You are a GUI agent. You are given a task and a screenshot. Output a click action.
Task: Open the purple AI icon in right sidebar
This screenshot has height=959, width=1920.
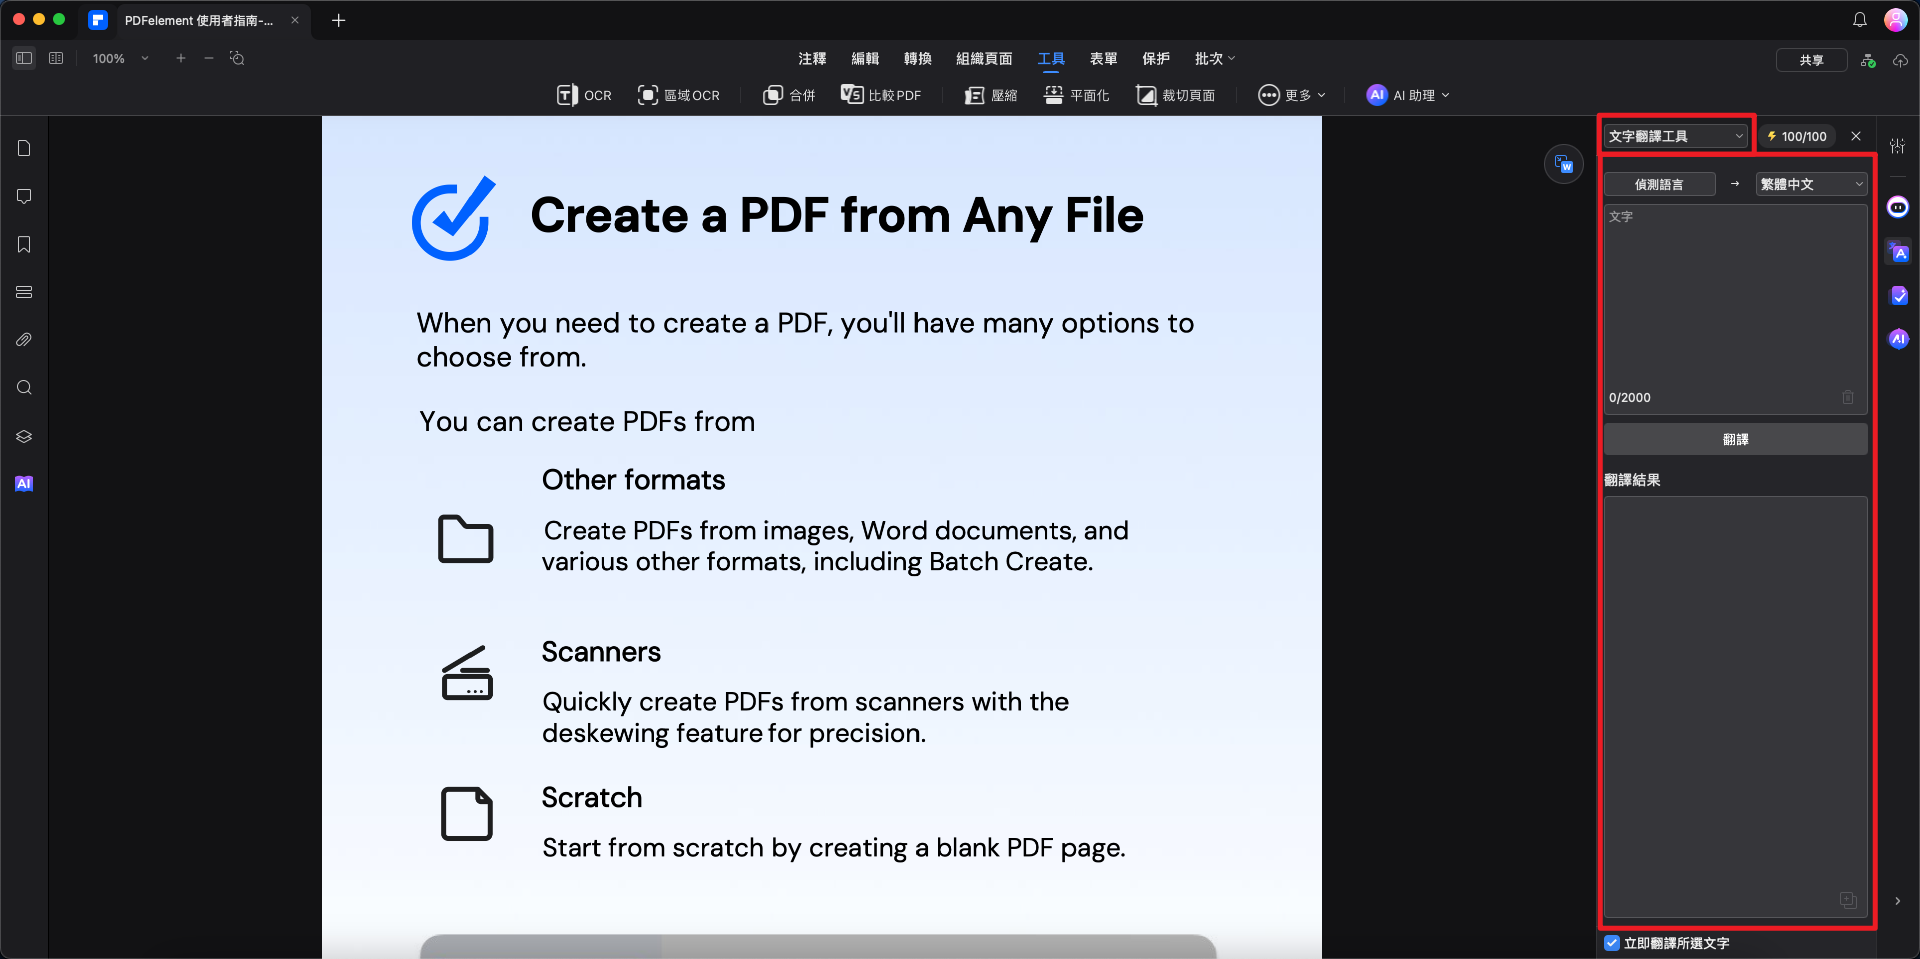1898,339
